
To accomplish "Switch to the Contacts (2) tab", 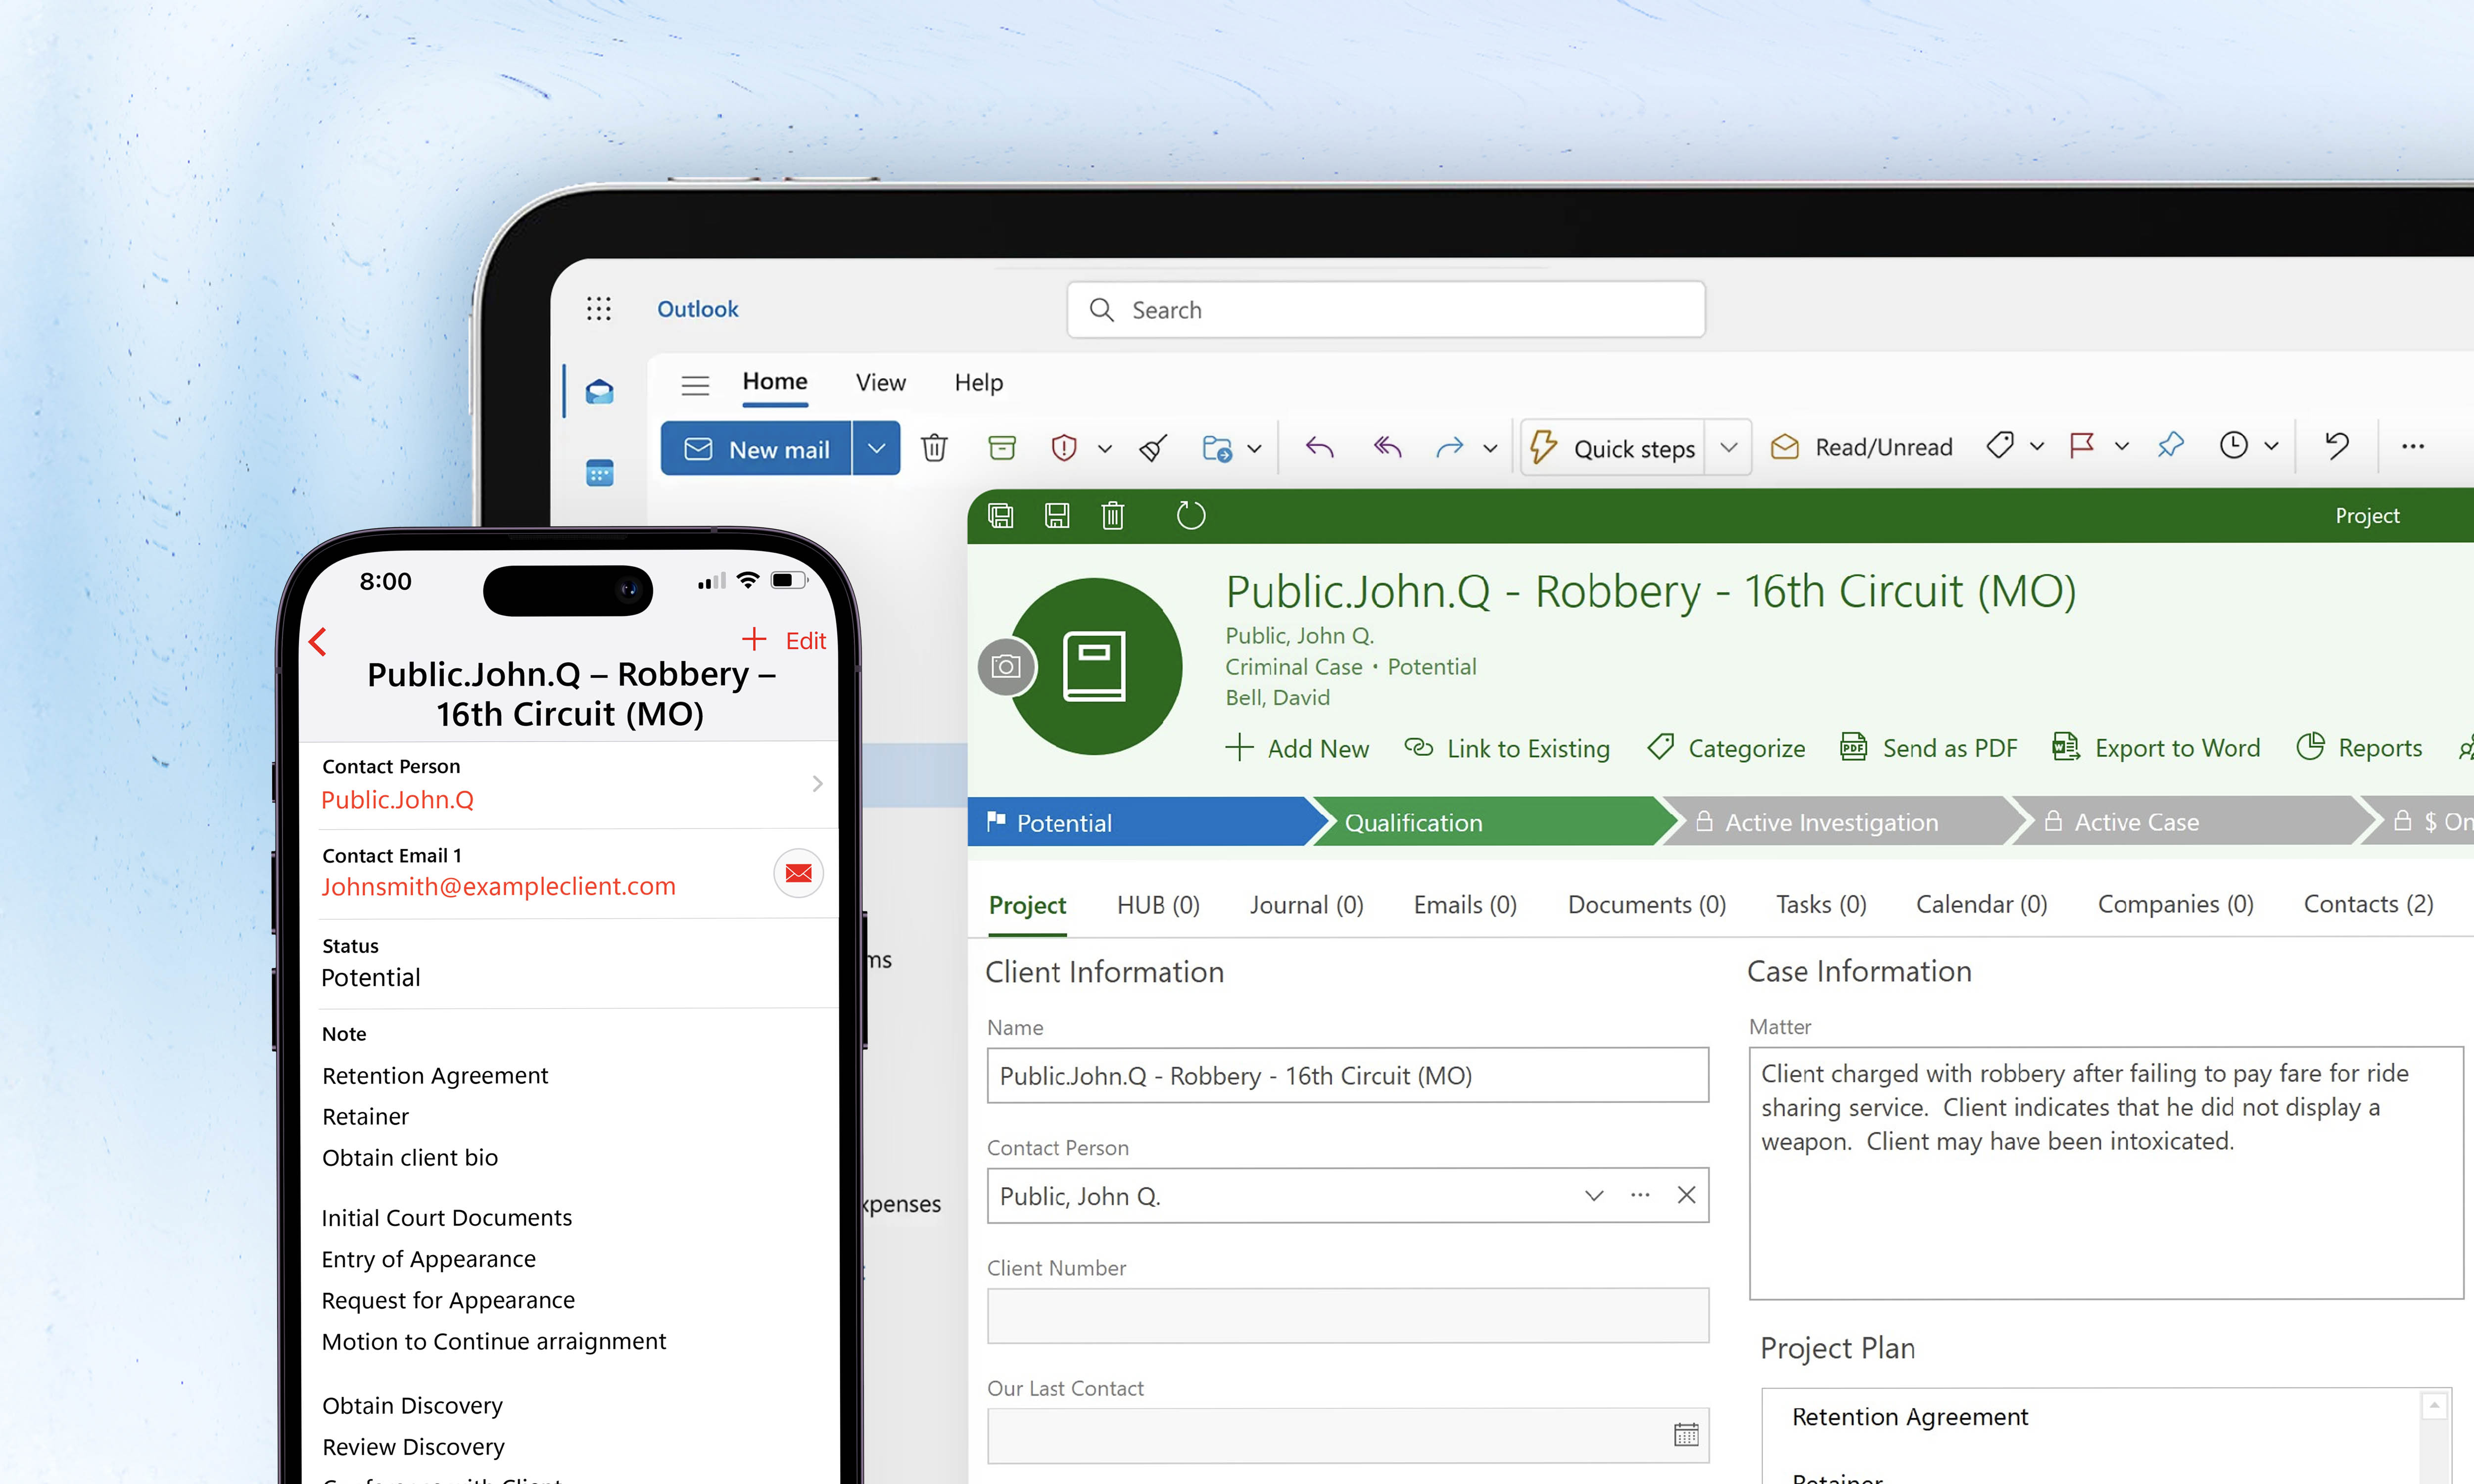I will (x=2368, y=904).
